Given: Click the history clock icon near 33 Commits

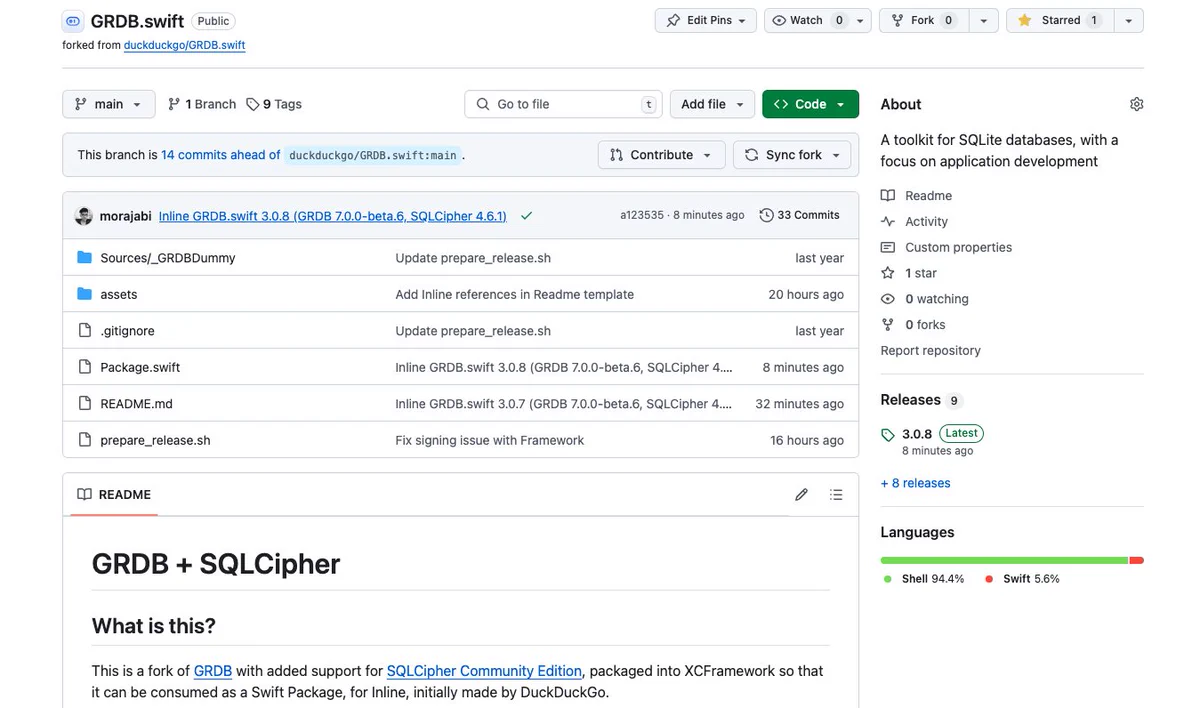Looking at the screenshot, I should pos(767,215).
